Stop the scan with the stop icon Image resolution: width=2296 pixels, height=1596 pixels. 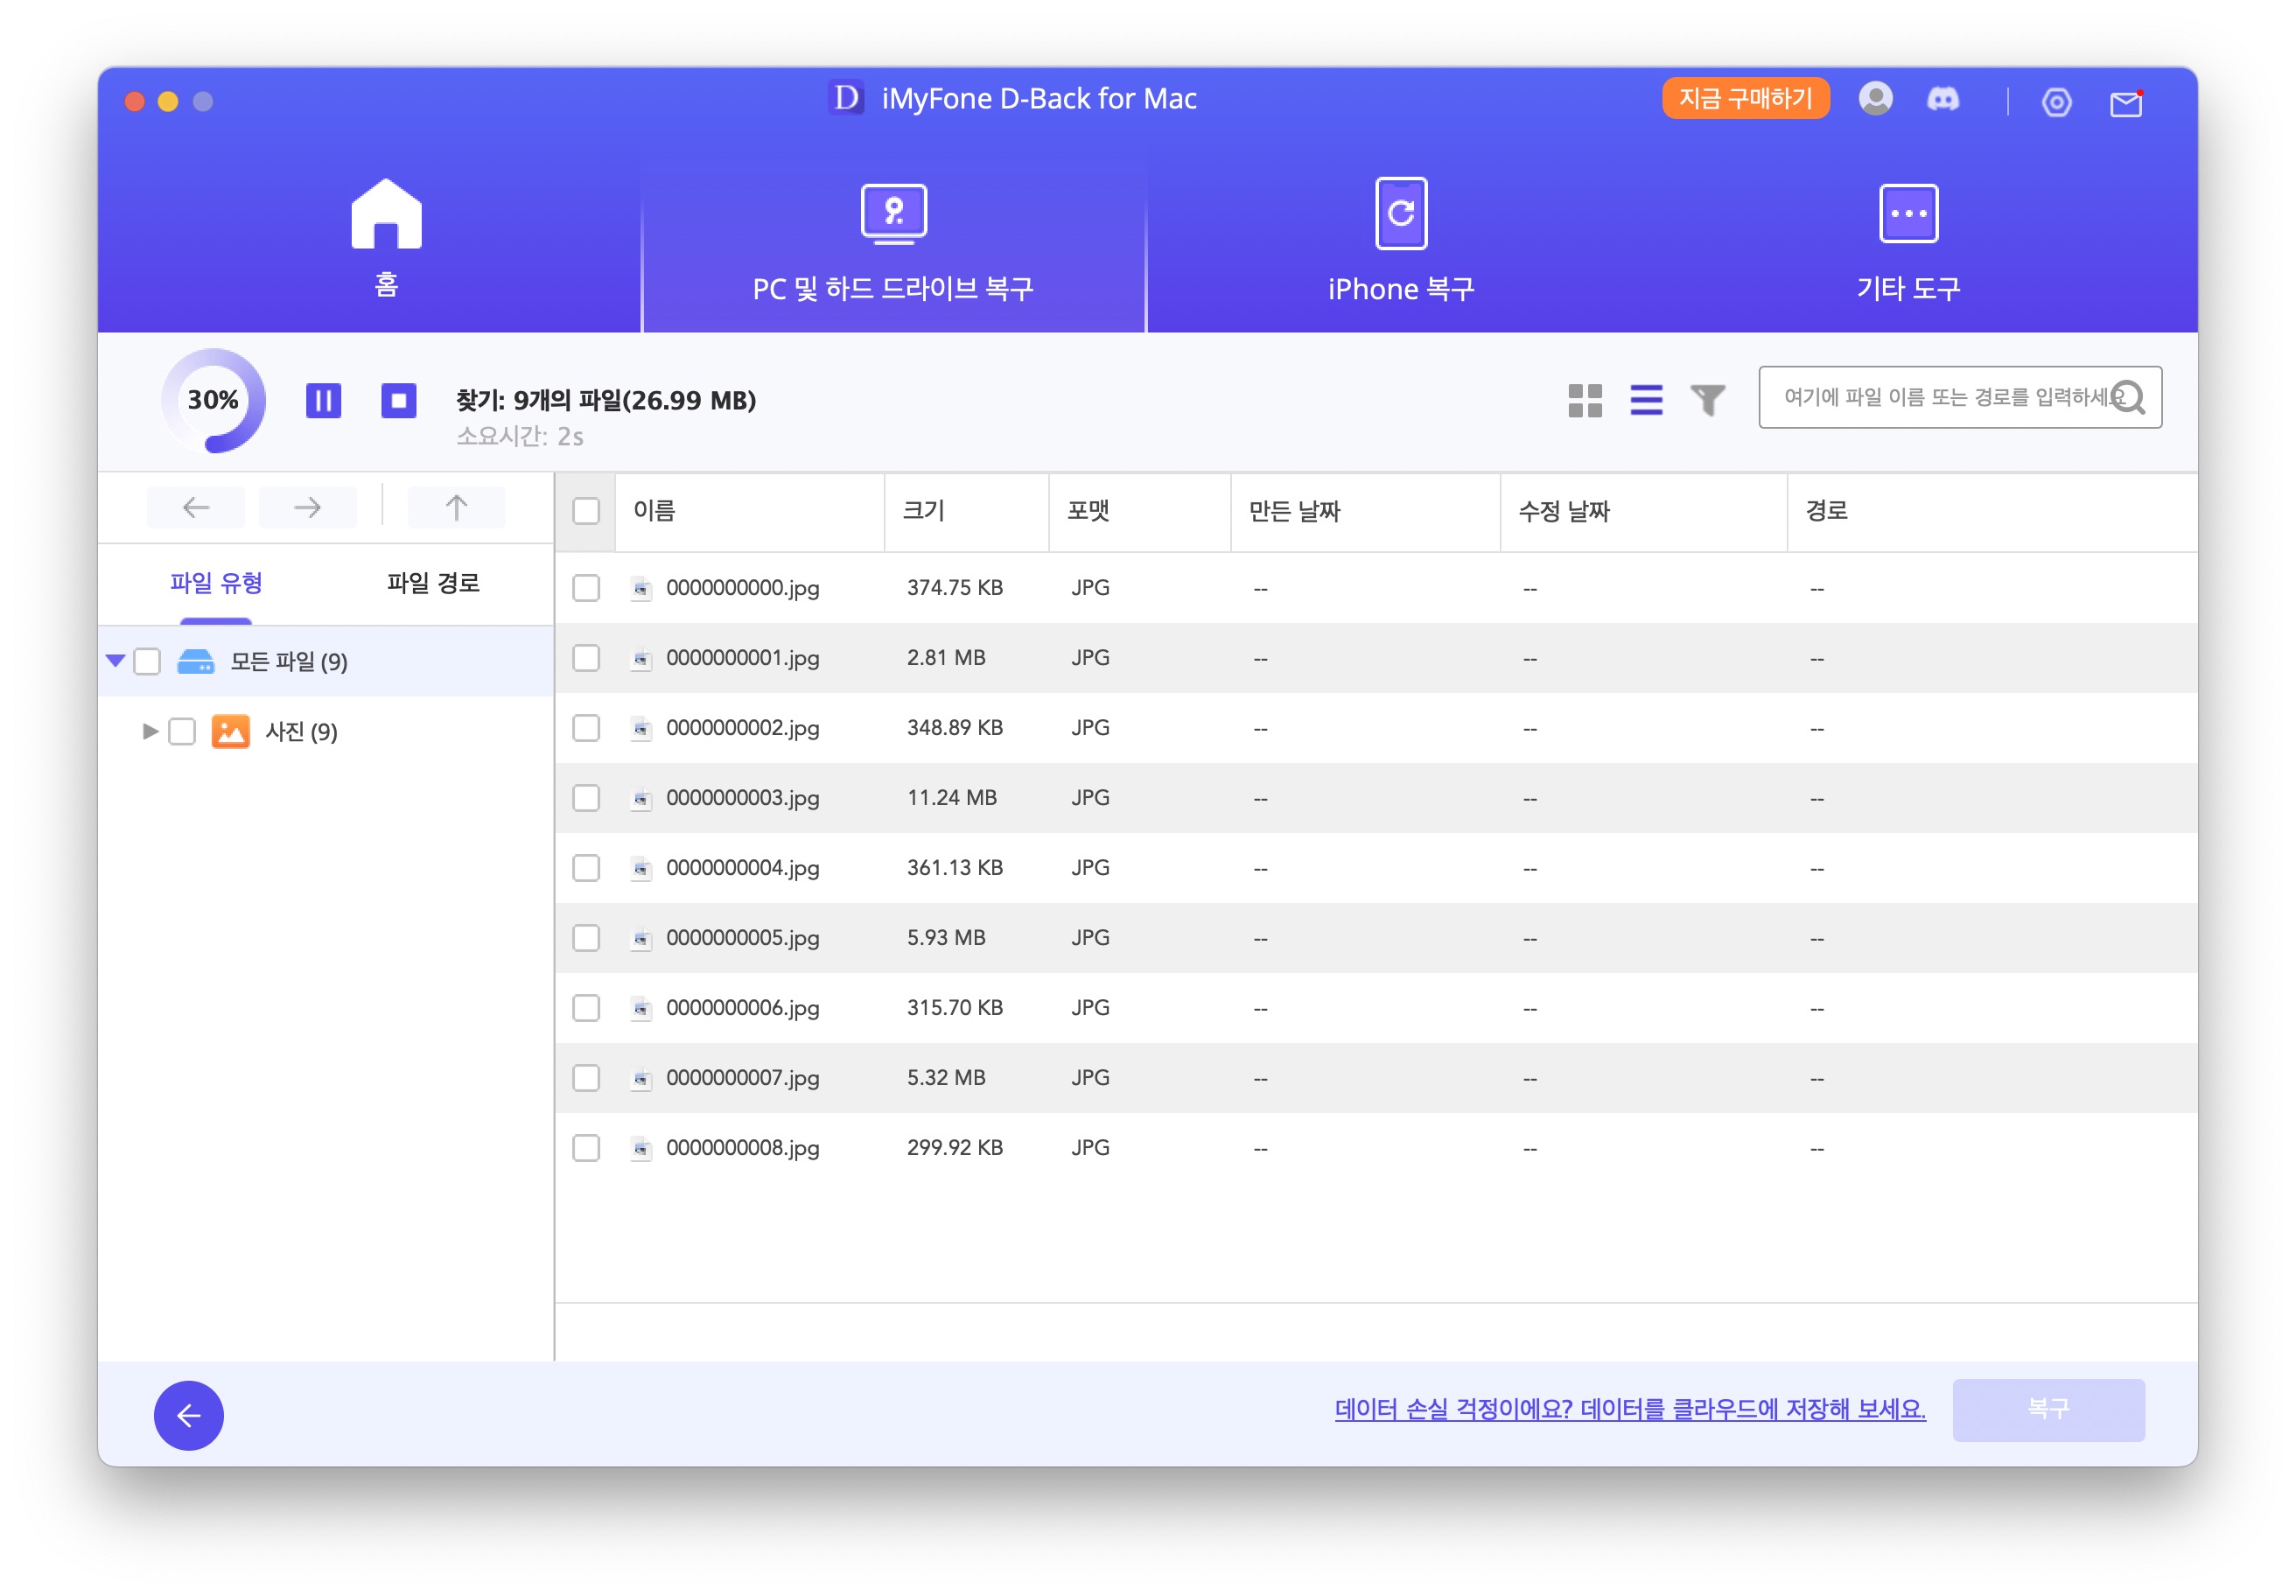point(398,401)
